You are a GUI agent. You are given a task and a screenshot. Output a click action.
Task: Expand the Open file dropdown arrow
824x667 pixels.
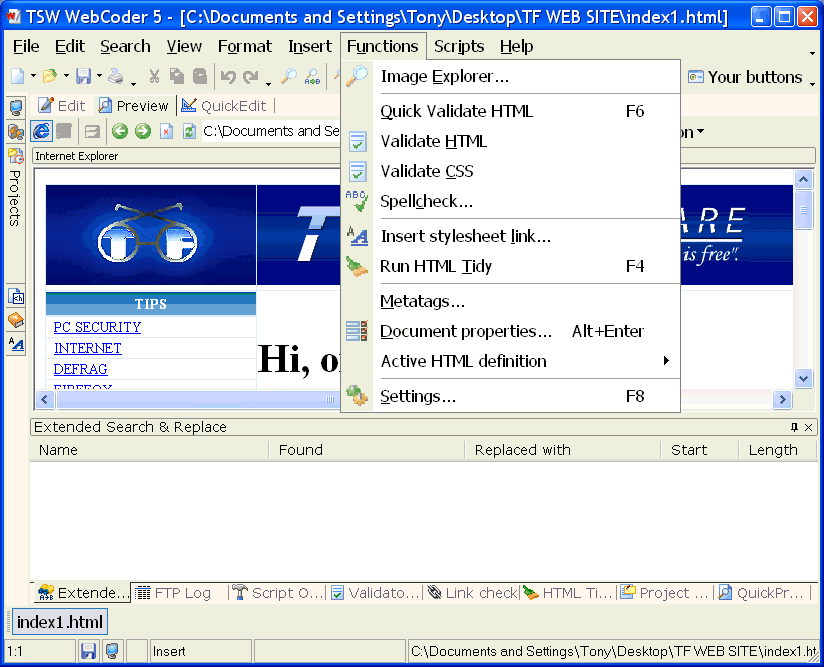click(66, 76)
